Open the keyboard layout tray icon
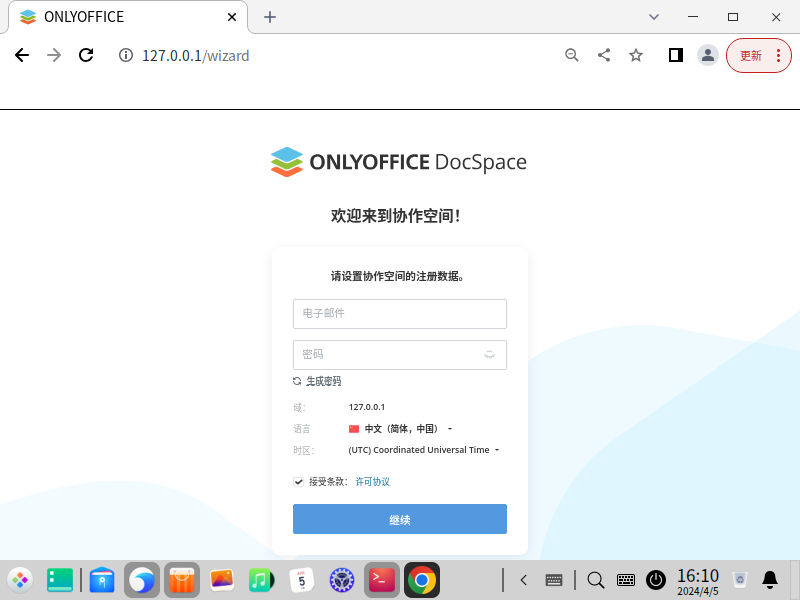Image resolution: width=800 pixels, height=600 pixels. 554,580
